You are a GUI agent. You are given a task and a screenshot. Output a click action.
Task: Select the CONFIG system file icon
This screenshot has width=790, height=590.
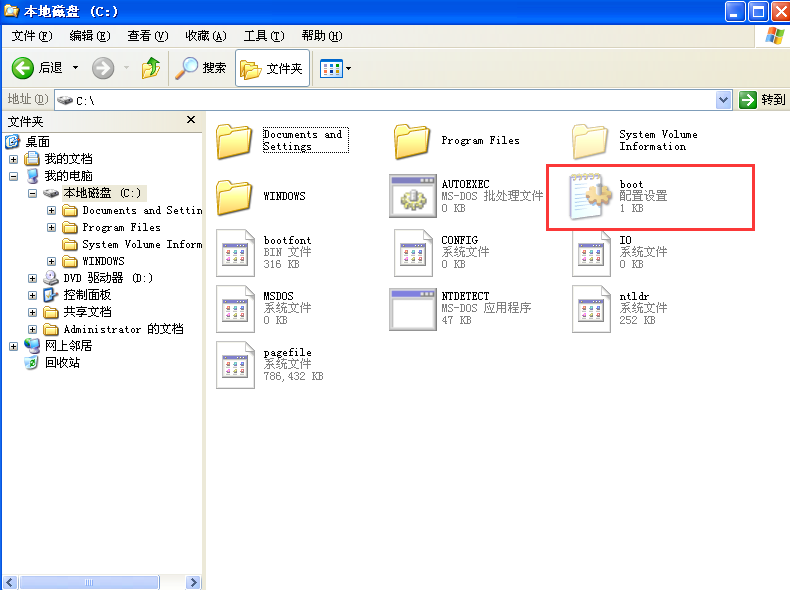(x=413, y=253)
